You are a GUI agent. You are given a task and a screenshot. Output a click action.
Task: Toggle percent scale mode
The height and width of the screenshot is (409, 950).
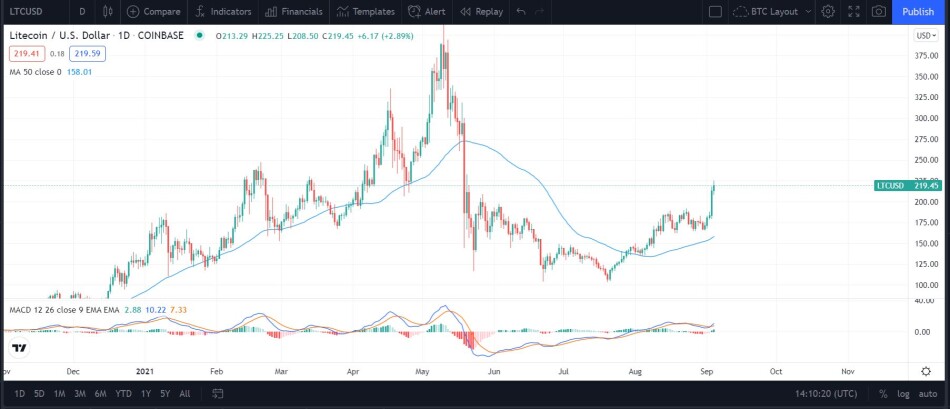[x=883, y=394]
